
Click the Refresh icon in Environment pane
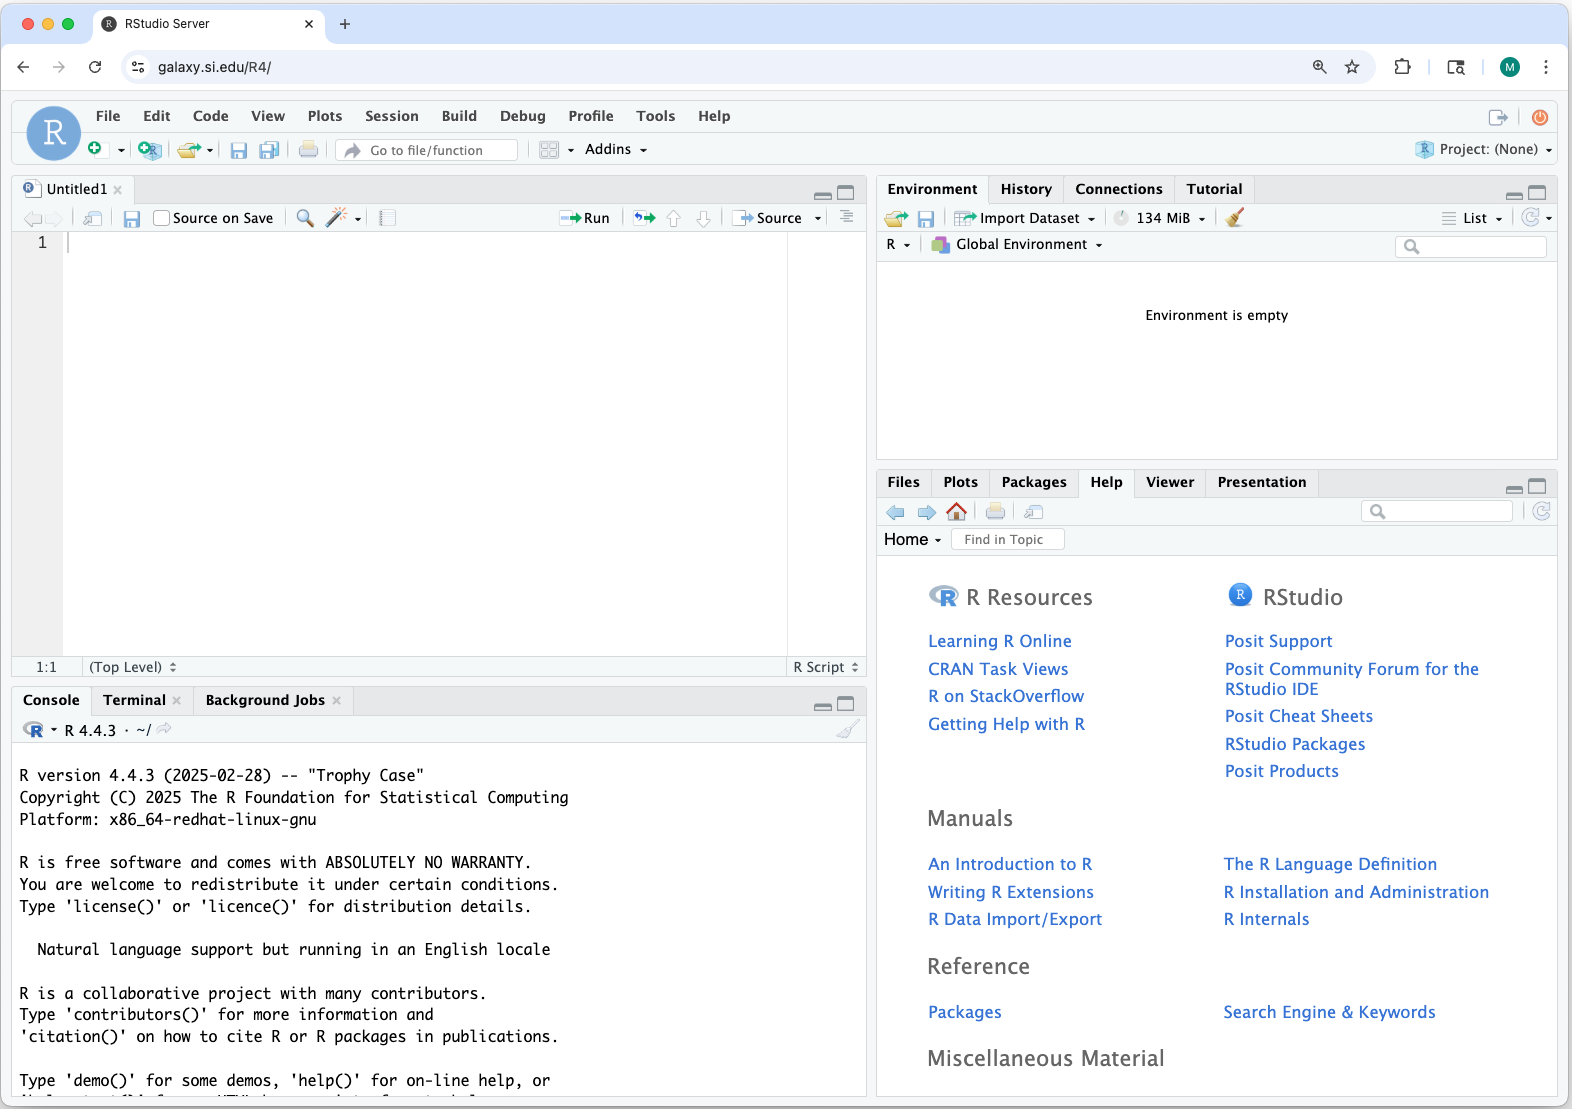[x=1530, y=217]
